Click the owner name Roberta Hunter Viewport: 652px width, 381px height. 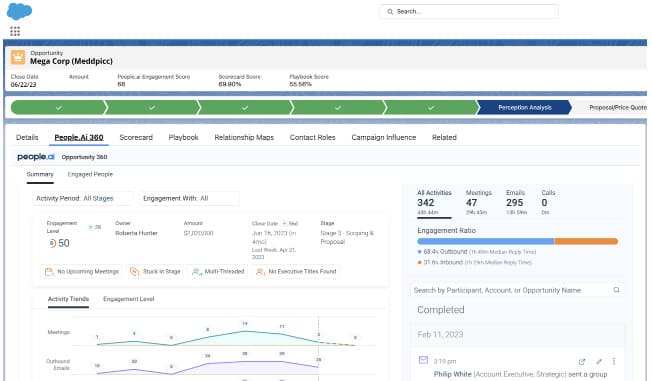136,233
